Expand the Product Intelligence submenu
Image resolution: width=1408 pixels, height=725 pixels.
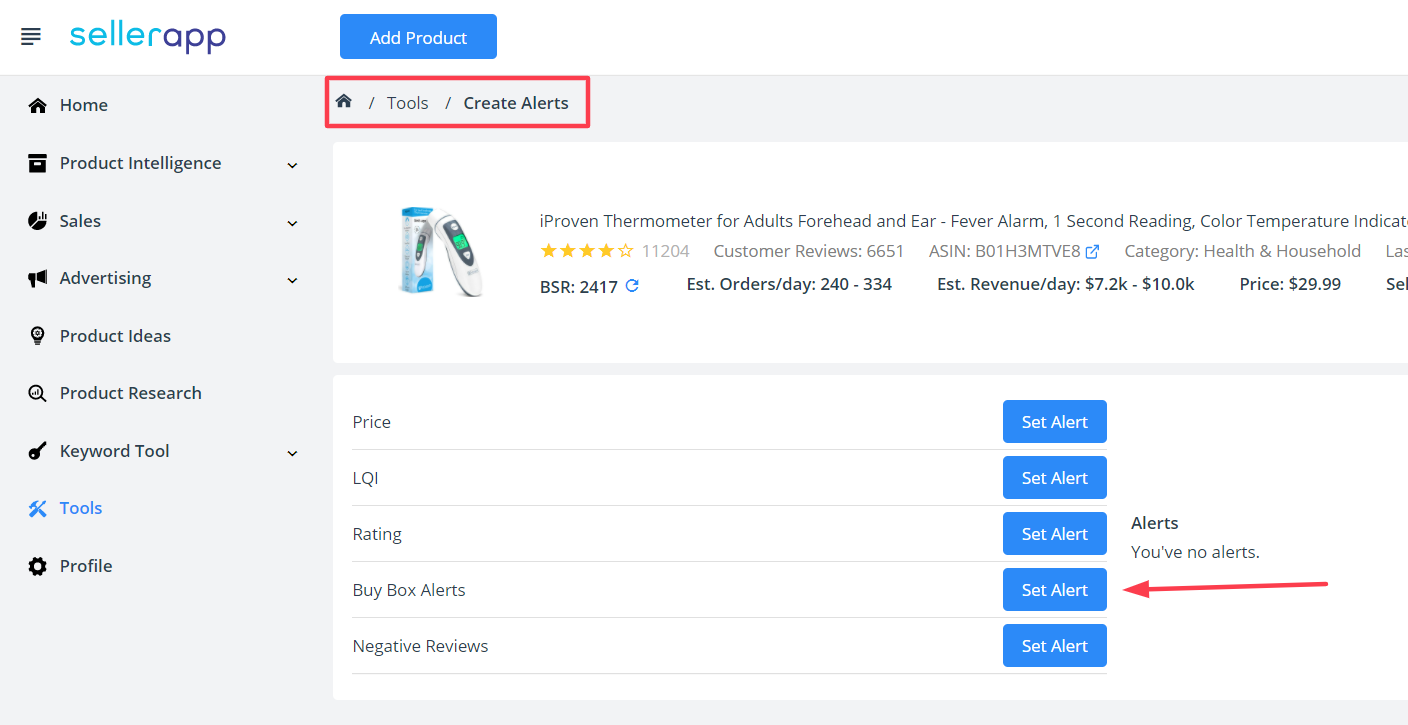(292, 164)
